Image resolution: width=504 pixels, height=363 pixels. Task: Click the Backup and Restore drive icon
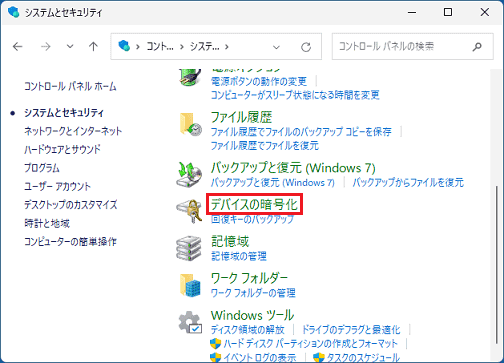(x=189, y=174)
